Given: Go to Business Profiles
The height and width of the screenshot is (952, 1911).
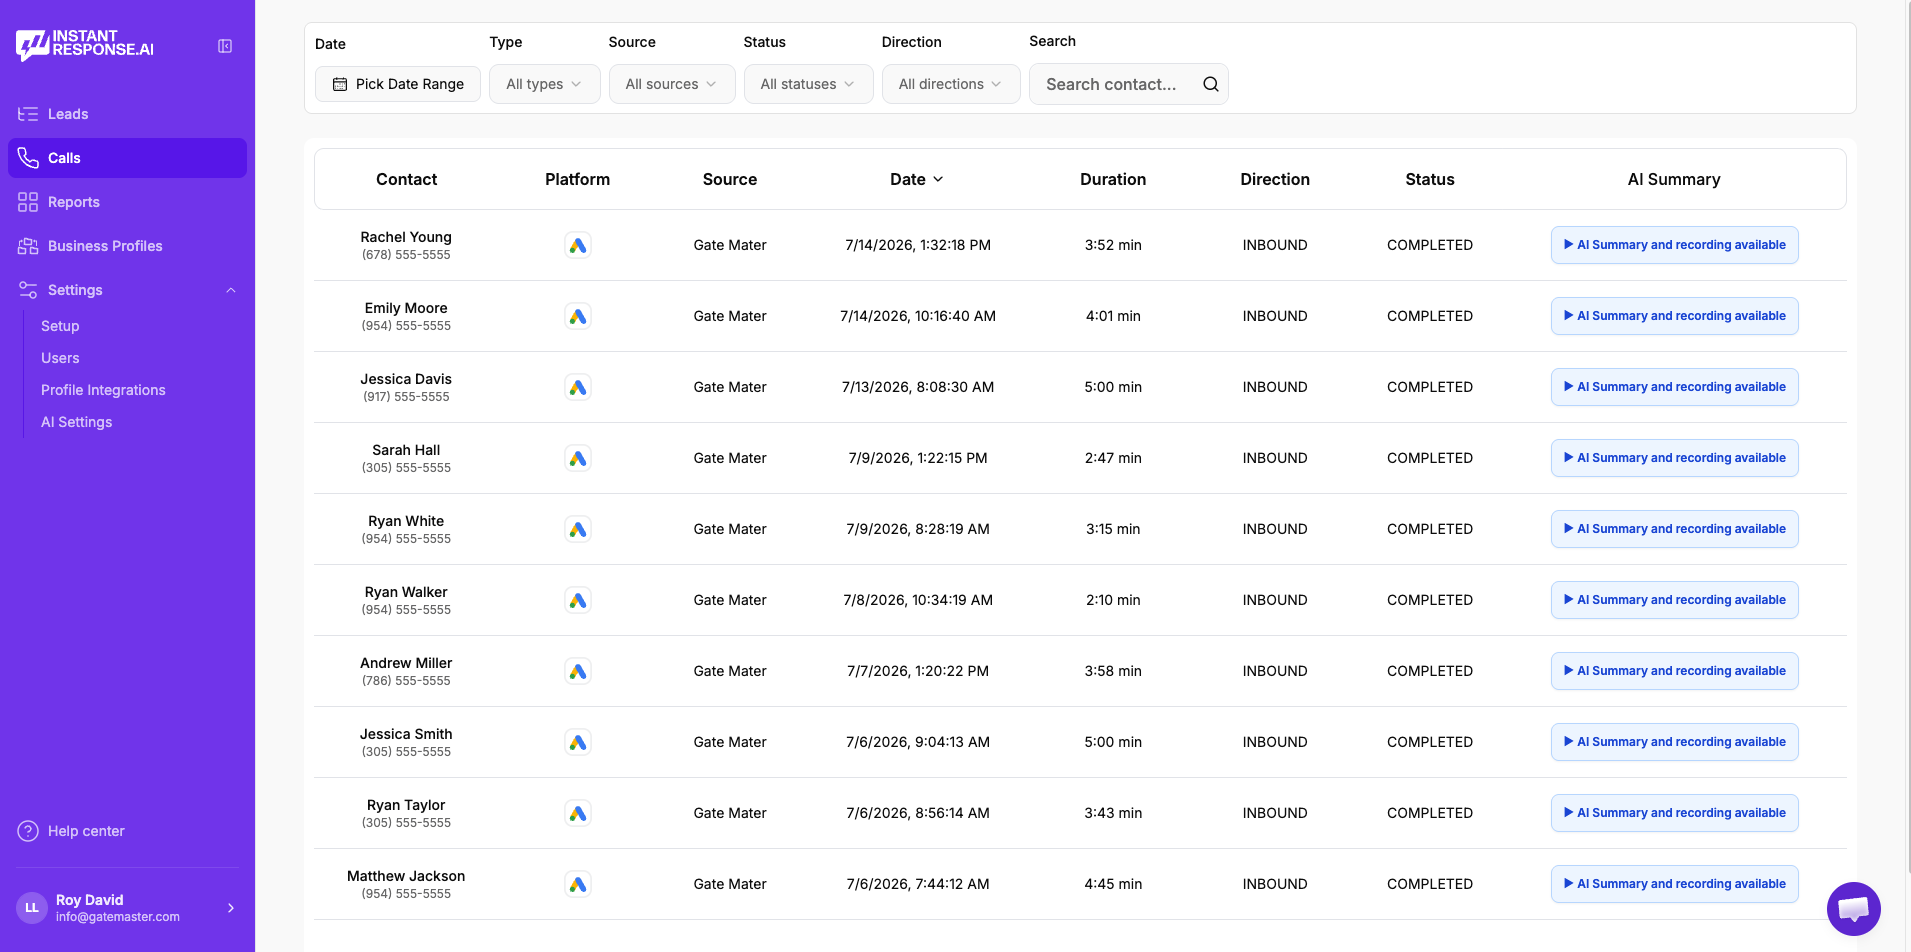Looking at the screenshot, I should (127, 246).
